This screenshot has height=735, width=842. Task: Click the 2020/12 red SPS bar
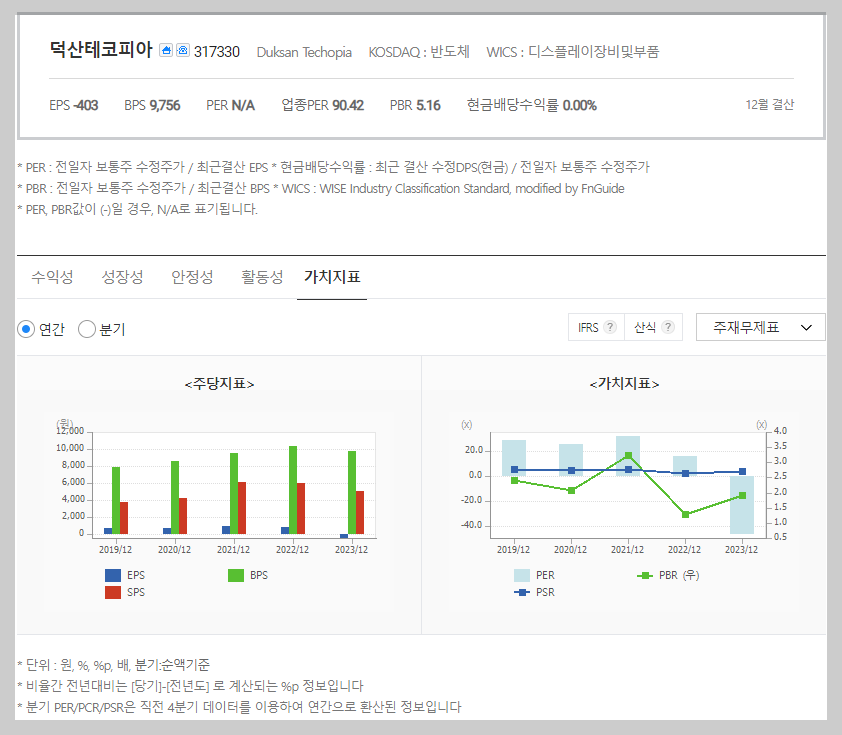183,516
